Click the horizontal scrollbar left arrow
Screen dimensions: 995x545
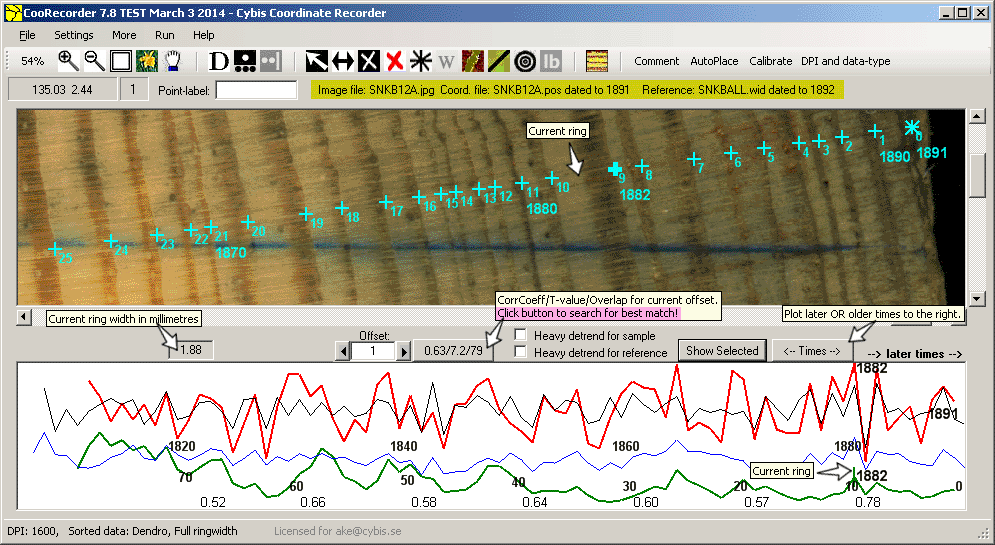point(24,316)
